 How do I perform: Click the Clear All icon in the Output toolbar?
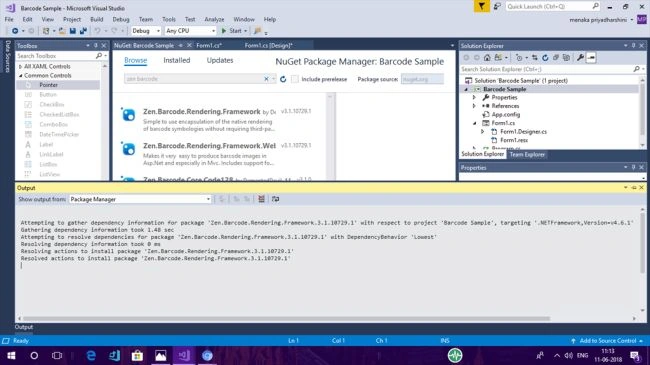click(x=261, y=199)
